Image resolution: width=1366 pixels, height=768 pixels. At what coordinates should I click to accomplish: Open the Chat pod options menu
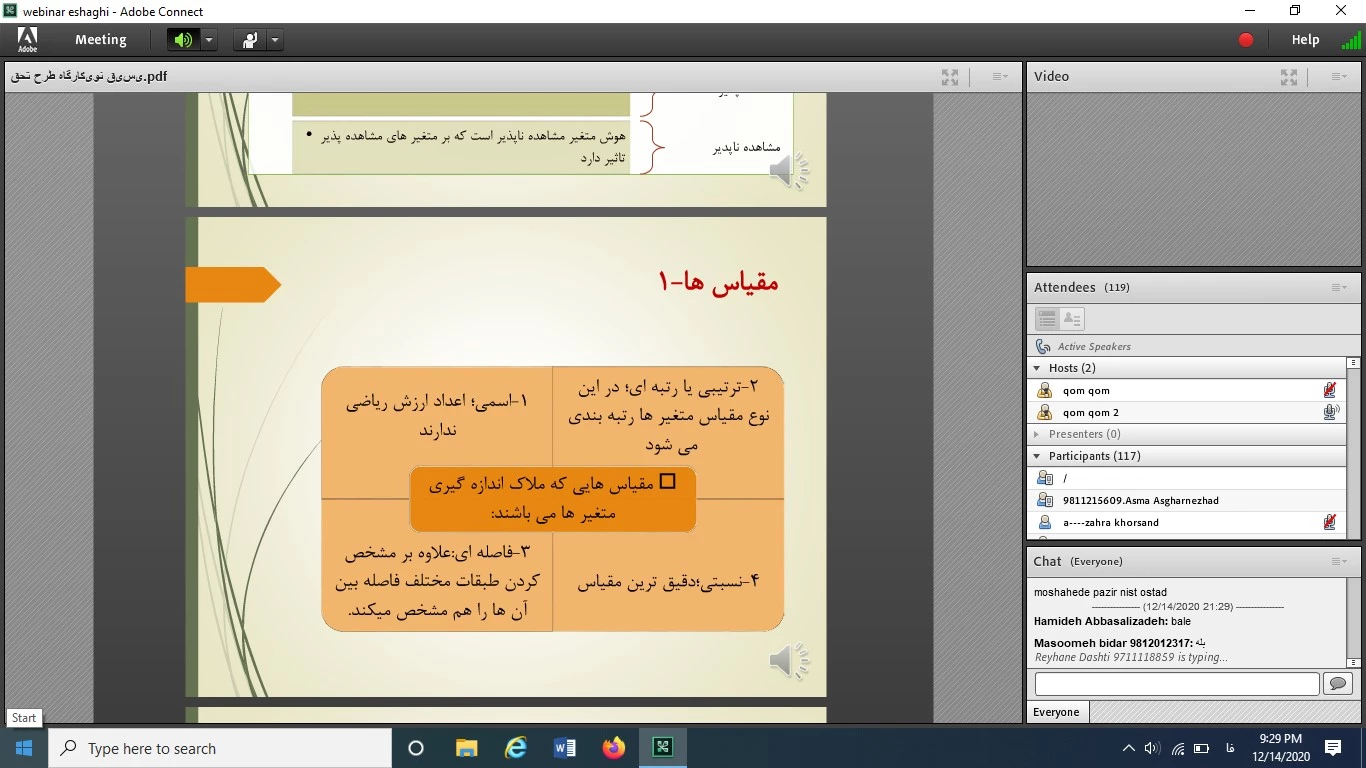pos(1339,562)
